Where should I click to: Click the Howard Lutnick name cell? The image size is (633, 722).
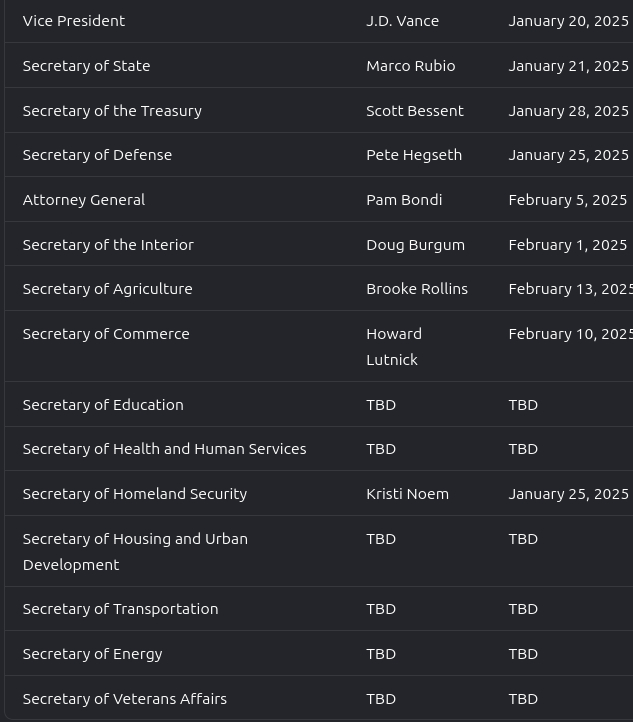click(x=394, y=346)
